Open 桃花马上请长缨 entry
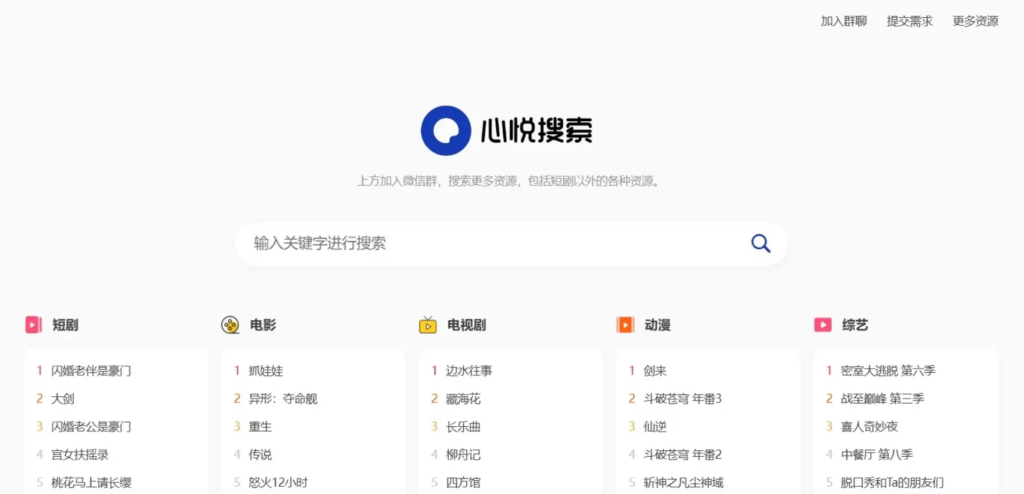 (91, 483)
